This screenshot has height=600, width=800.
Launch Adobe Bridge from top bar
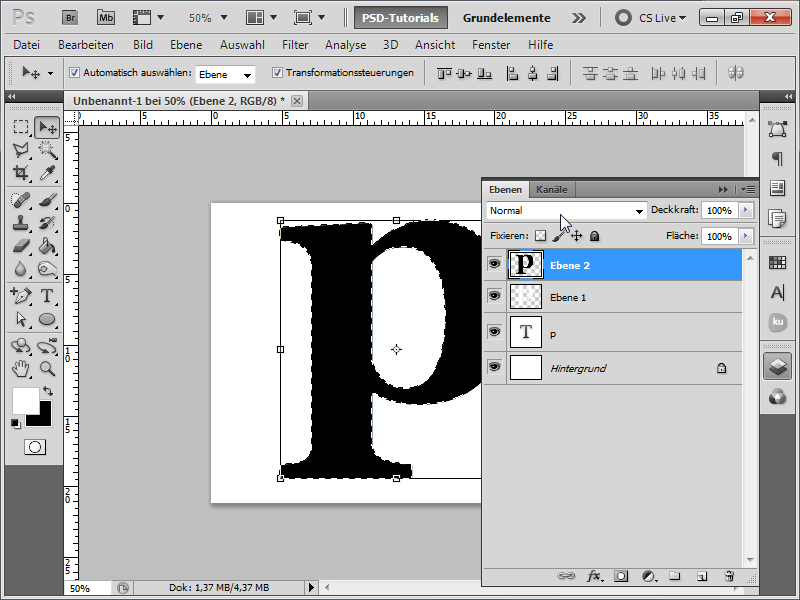click(x=70, y=18)
